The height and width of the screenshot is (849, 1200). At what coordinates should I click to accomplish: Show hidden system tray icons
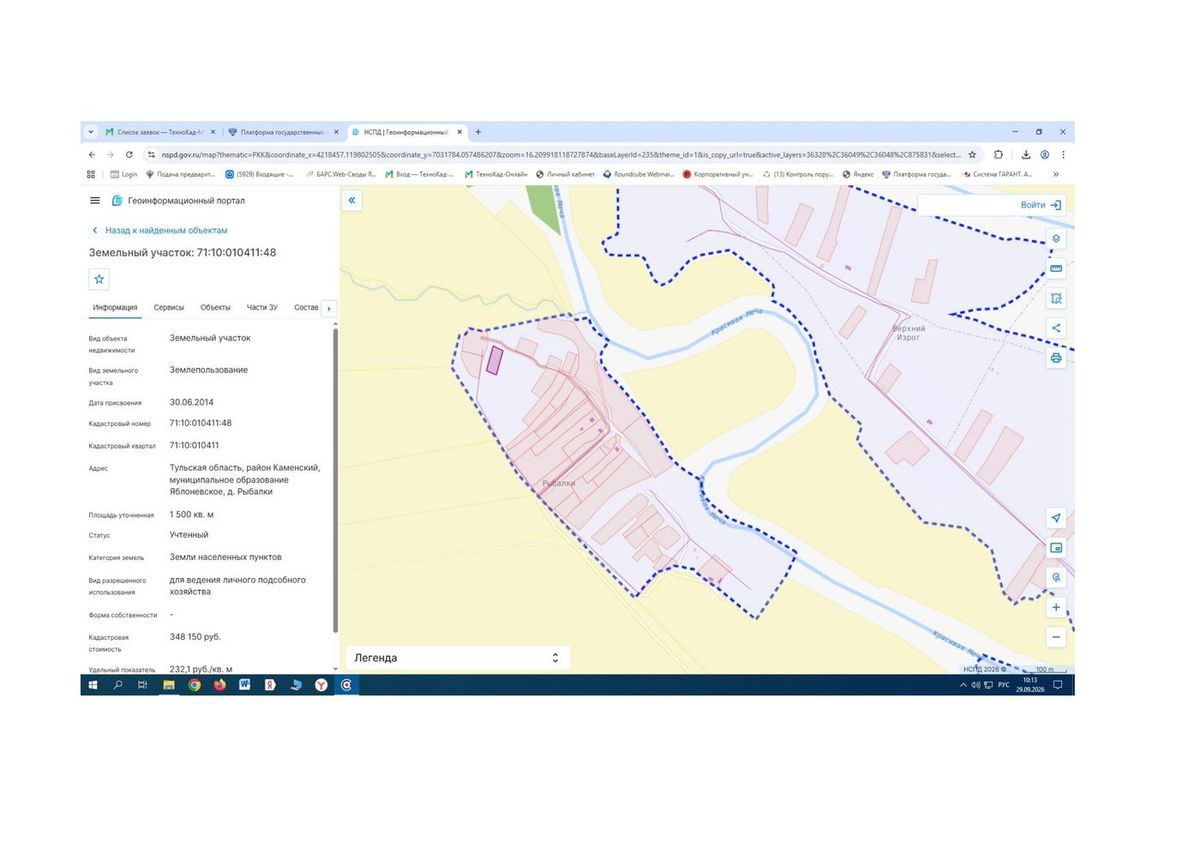(x=964, y=685)
